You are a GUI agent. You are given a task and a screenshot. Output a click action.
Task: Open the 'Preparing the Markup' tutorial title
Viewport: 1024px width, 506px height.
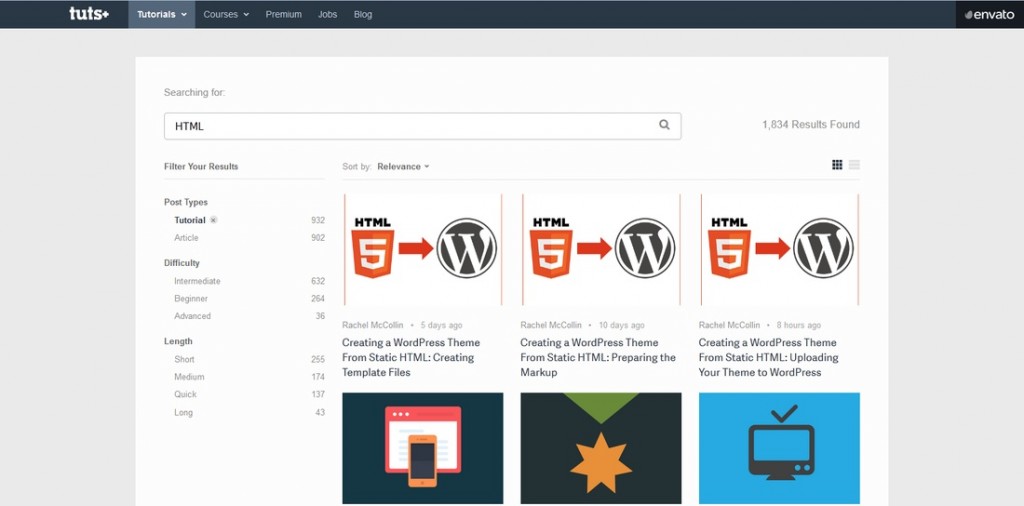coord(598,357)
